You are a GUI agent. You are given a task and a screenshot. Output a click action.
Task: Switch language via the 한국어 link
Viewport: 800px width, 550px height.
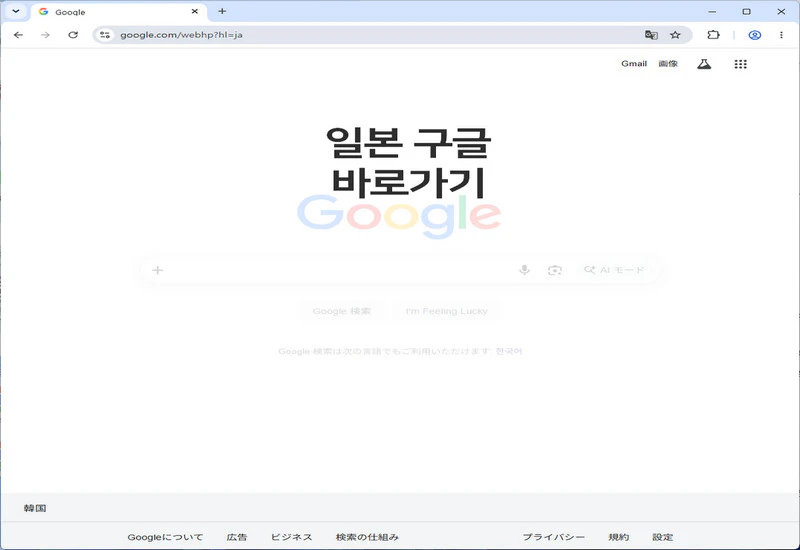pos(509,351)
